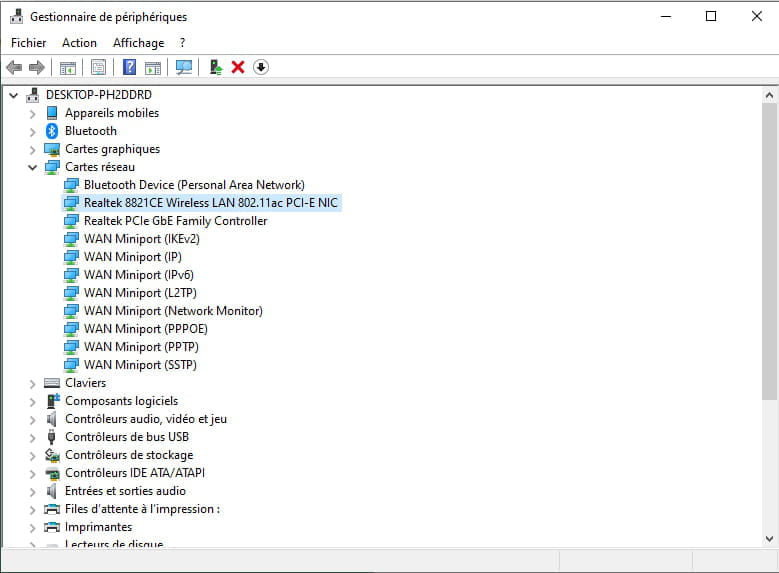Expand Contrôleurs de bus USB node
This screenshot has width=779, height=573.
[x=33, y=437]
